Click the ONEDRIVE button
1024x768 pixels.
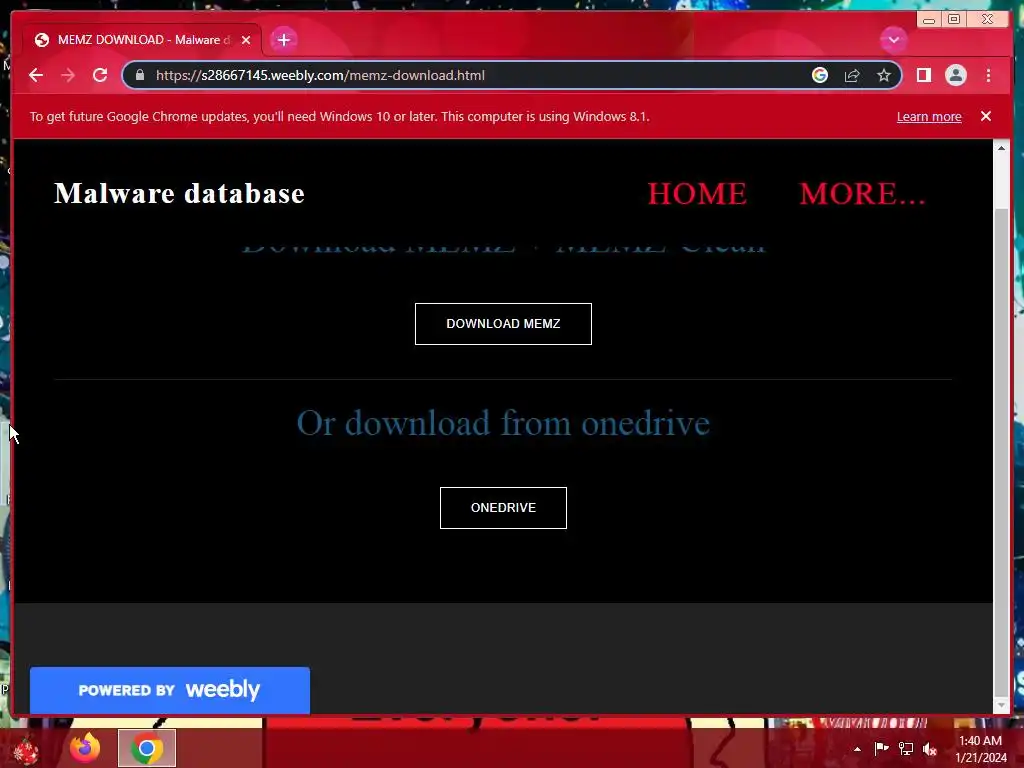point(503,507)
